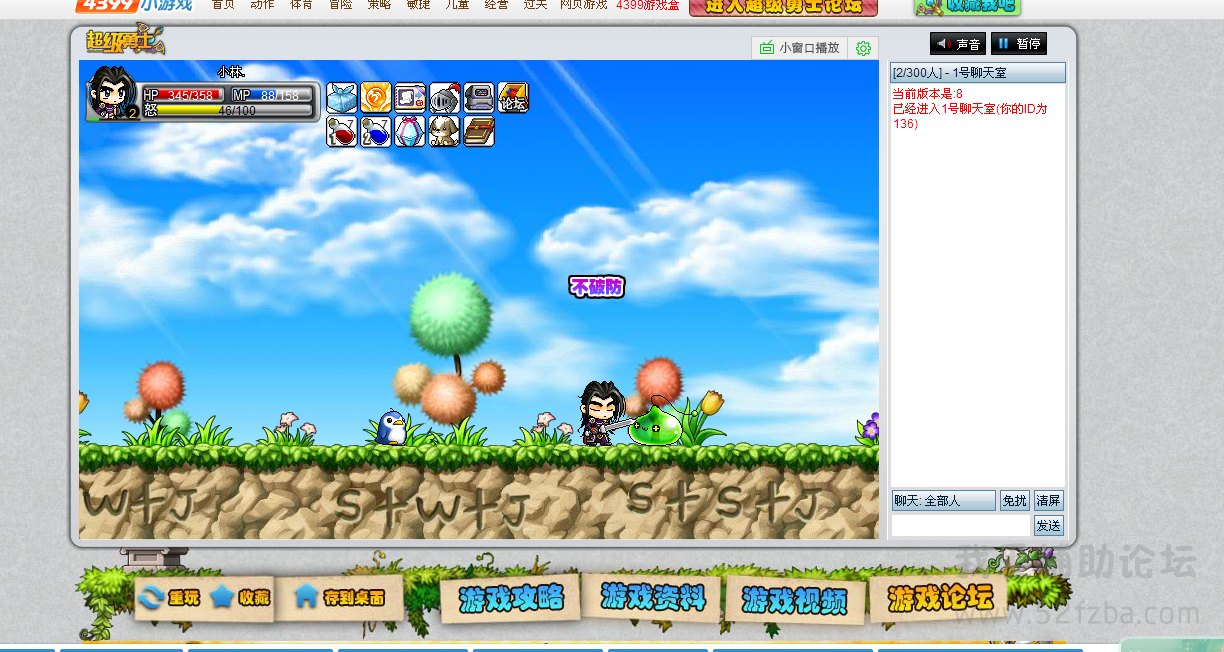
Task: Click the pink ribbon crystal egg icon
Action: [410, 132]
